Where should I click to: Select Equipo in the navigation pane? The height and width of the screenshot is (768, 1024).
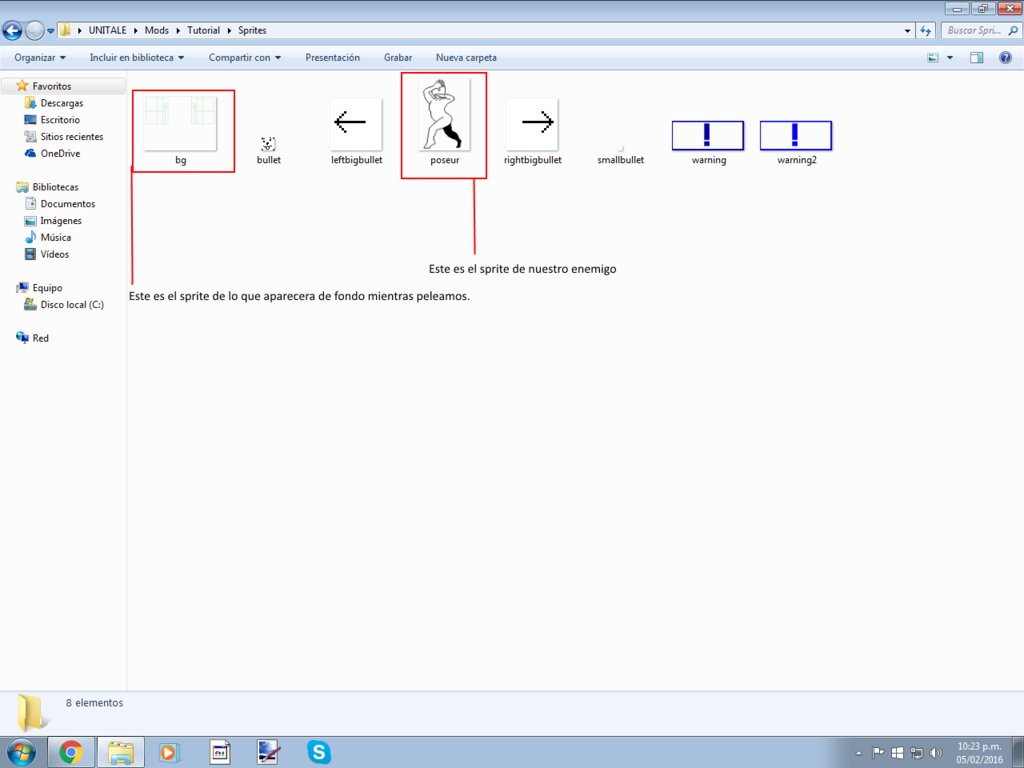(x=47, y=287)
